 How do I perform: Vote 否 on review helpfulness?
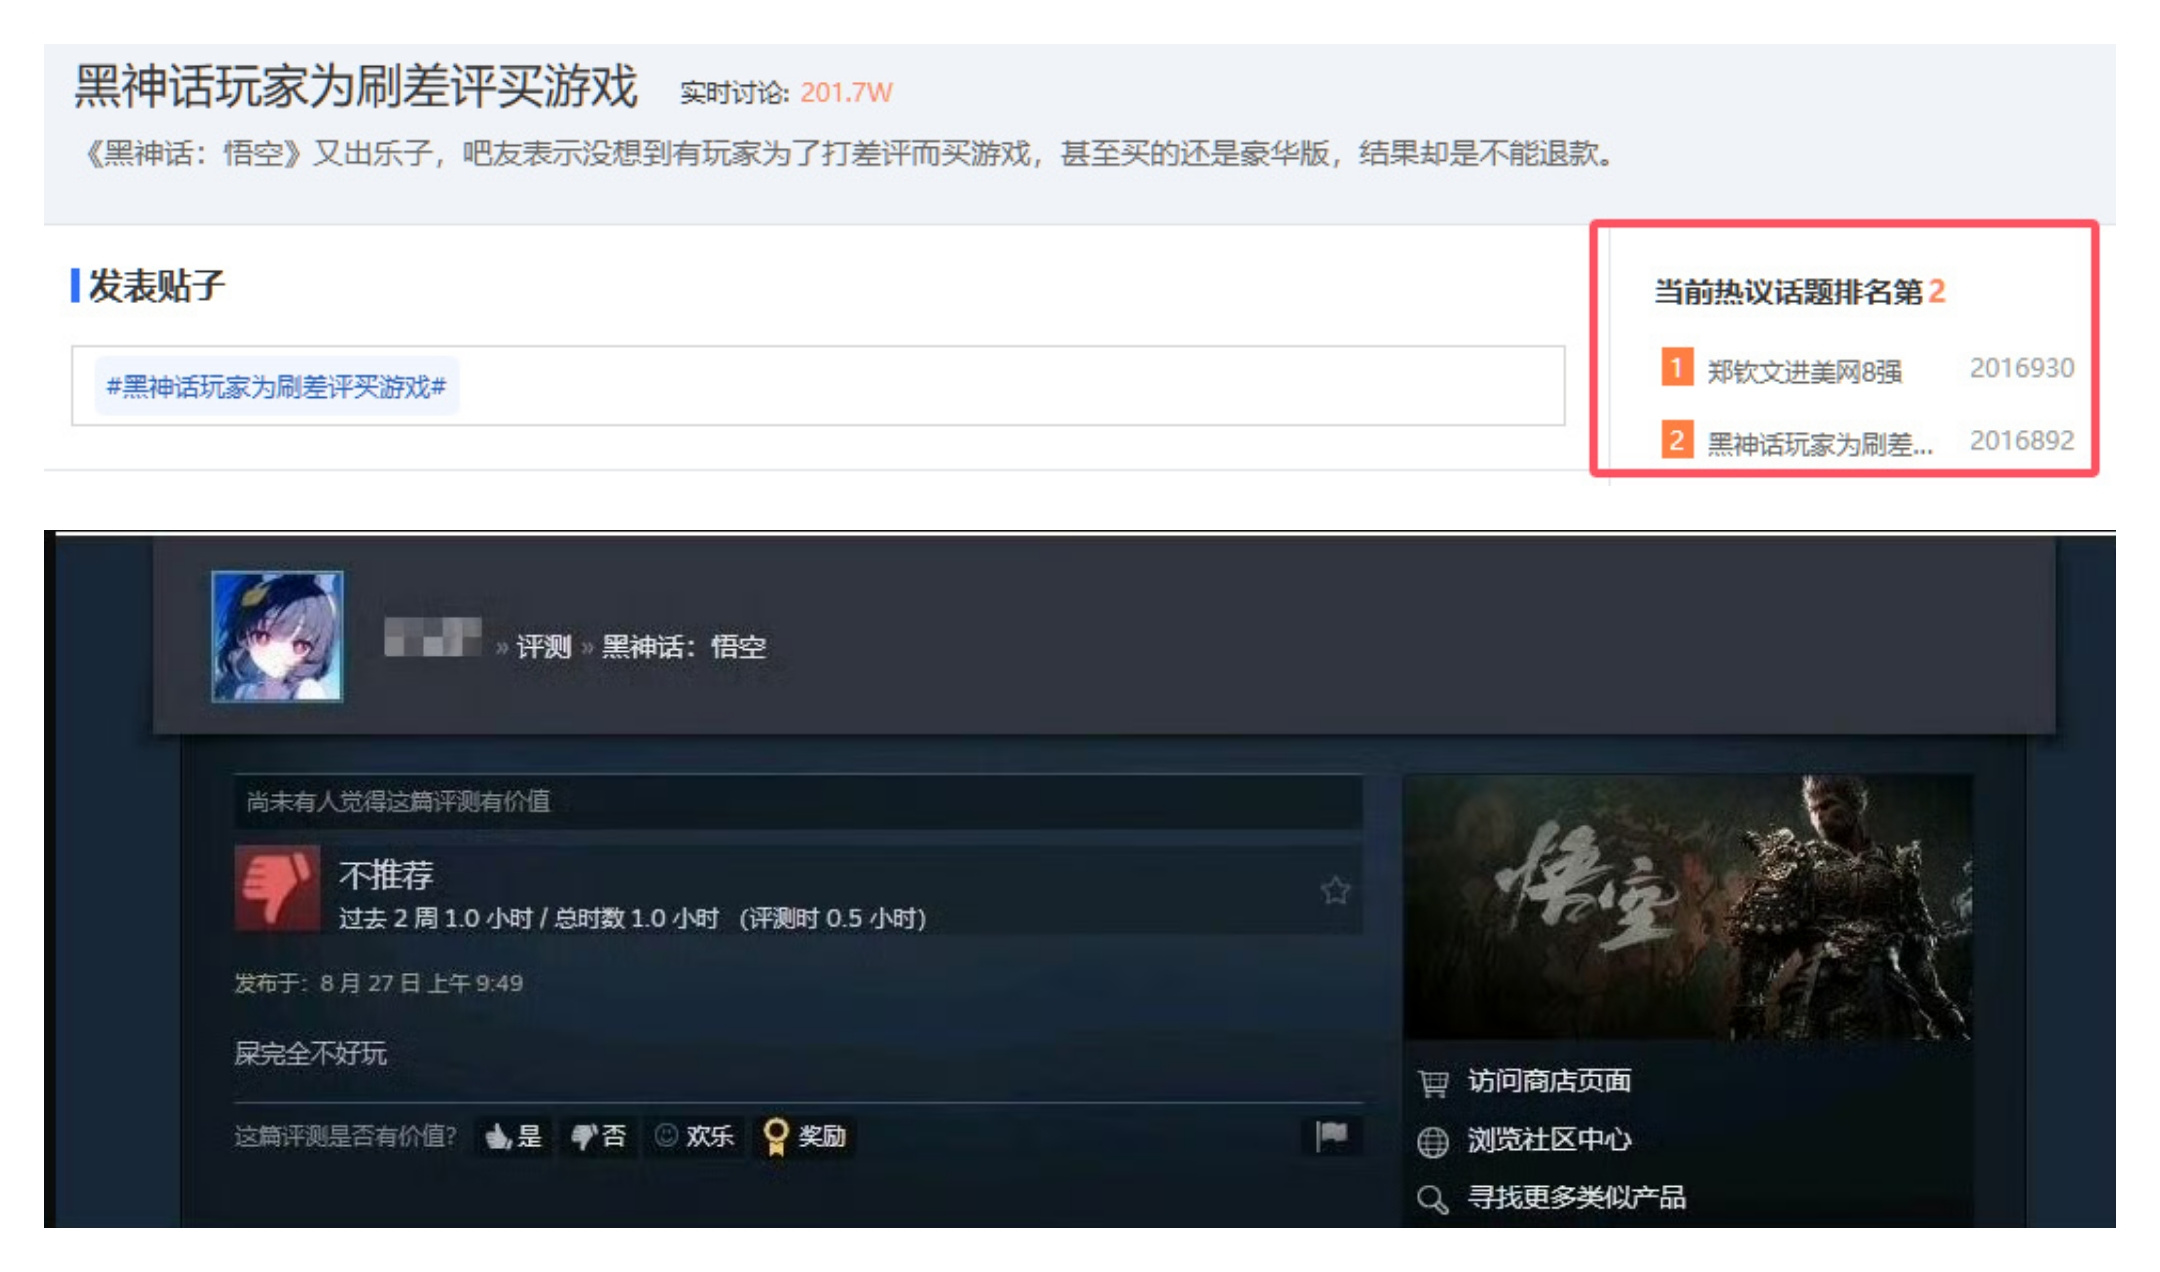click(x=598, y=1136)
